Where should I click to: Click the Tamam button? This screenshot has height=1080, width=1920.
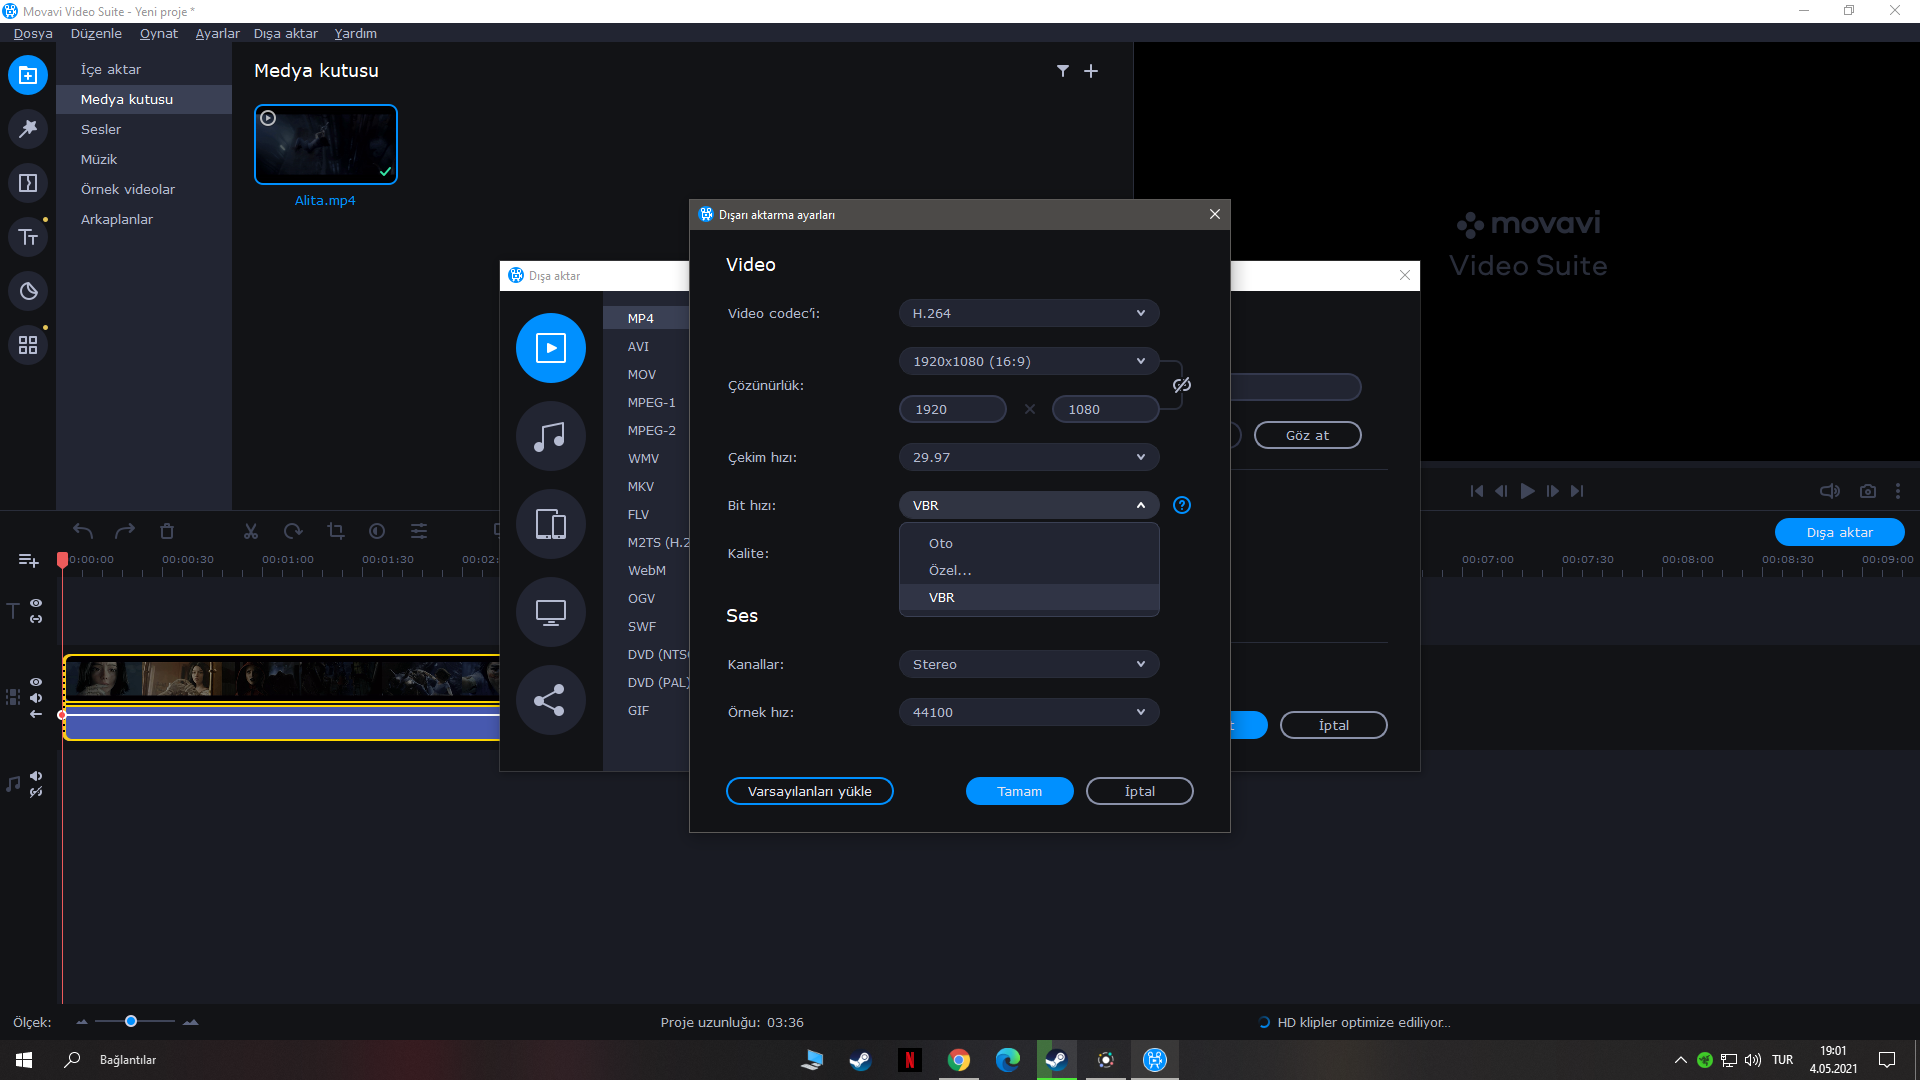pyautogui.click(x=1019, y=791)
